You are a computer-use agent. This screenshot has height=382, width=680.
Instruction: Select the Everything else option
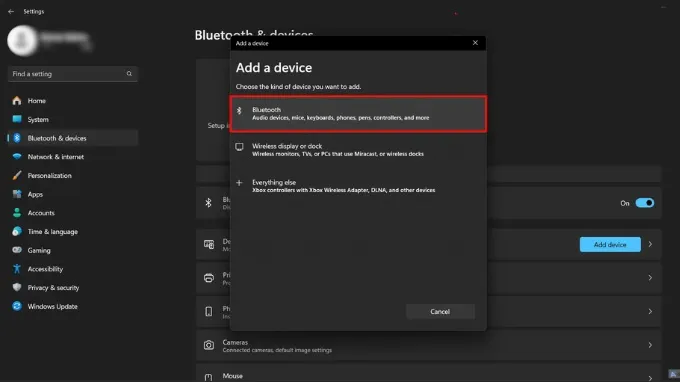(358, 186)
